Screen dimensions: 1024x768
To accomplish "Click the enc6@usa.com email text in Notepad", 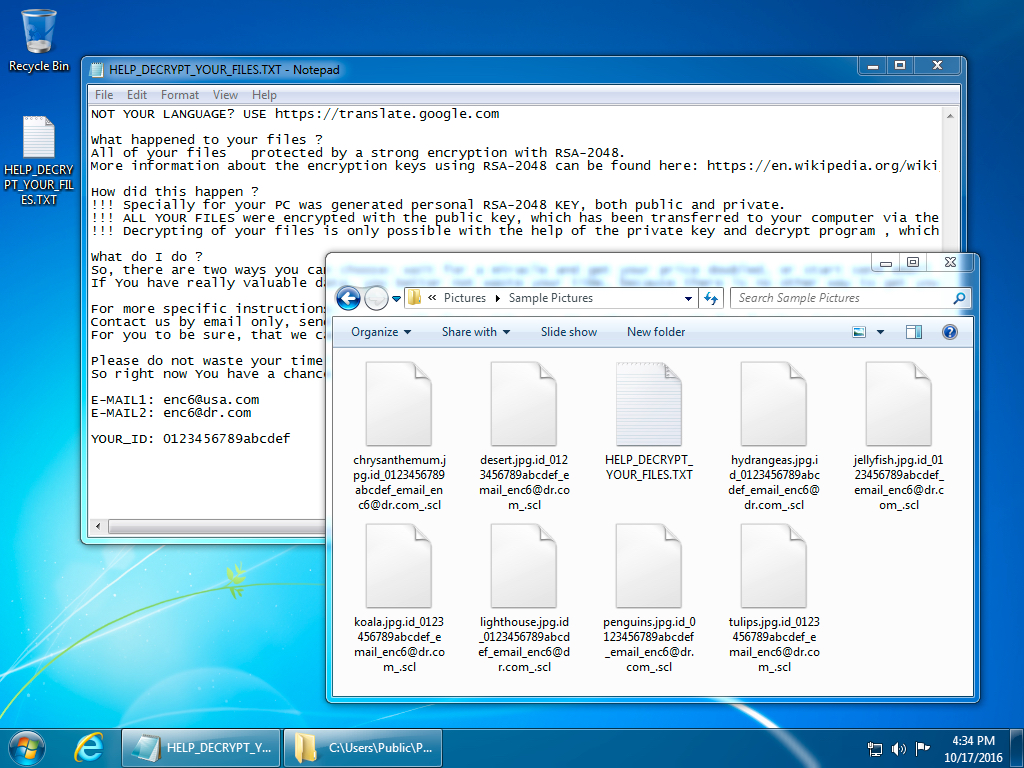I will click(211, 400).
